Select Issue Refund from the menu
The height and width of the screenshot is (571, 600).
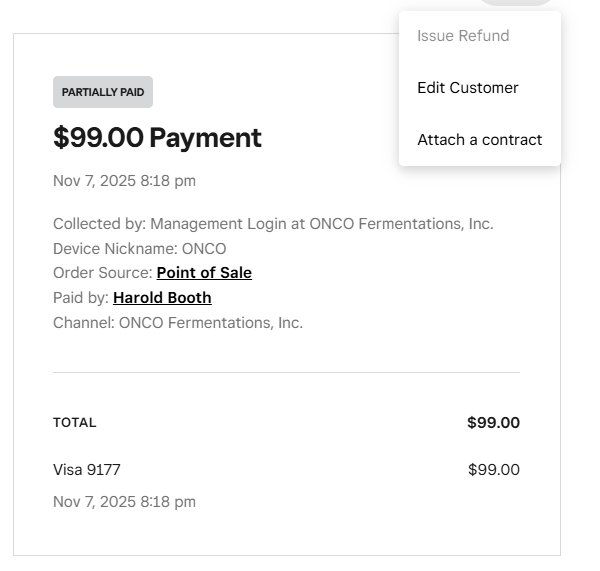coord(463,36)
